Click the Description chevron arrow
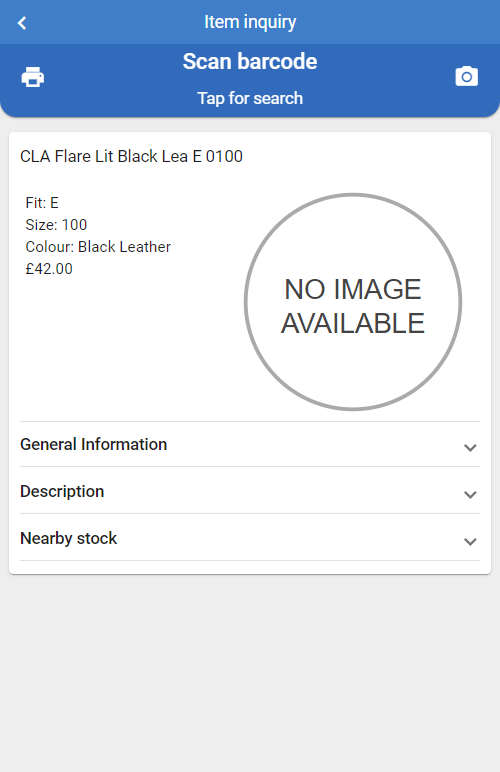 (x=470, y=494)
